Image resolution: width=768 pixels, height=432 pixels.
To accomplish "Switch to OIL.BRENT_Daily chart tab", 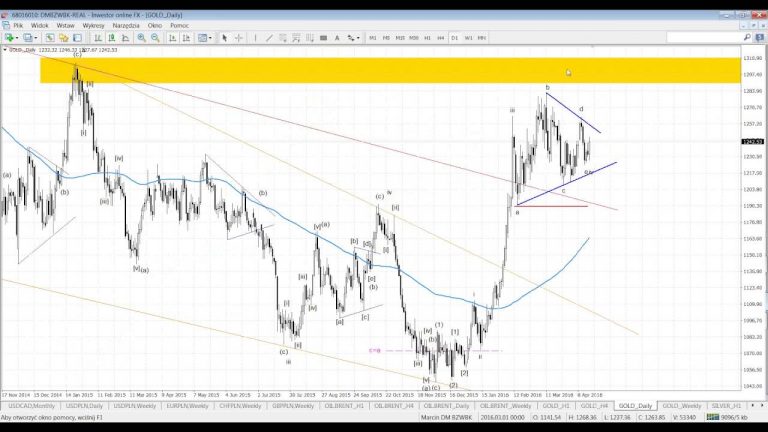I will (446, 406).
